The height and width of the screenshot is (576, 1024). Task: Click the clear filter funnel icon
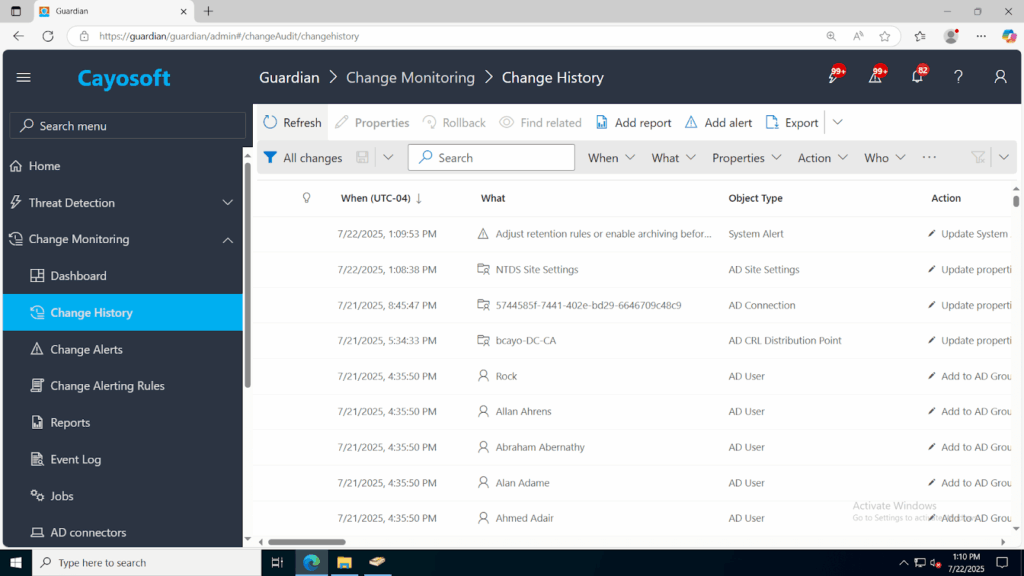[x=978, y=157]
